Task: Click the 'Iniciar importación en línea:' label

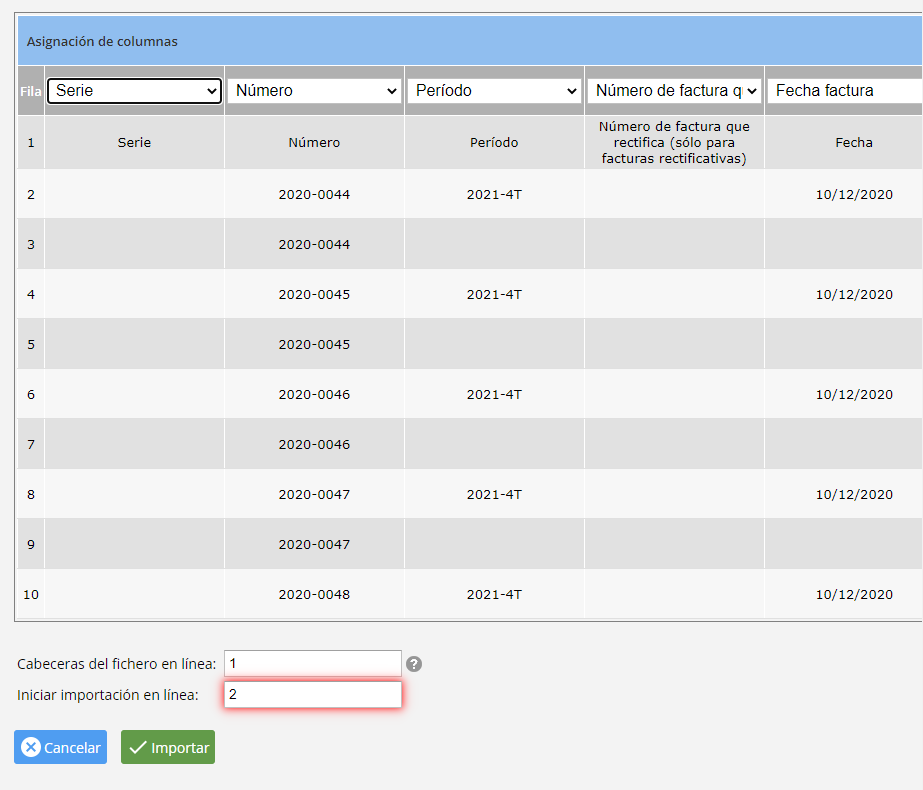Action: click(108, 695)
